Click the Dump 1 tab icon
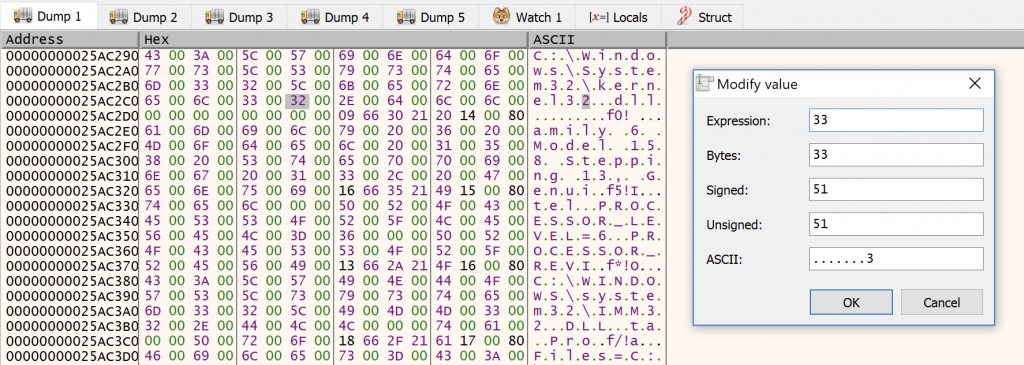 (24, 15)
